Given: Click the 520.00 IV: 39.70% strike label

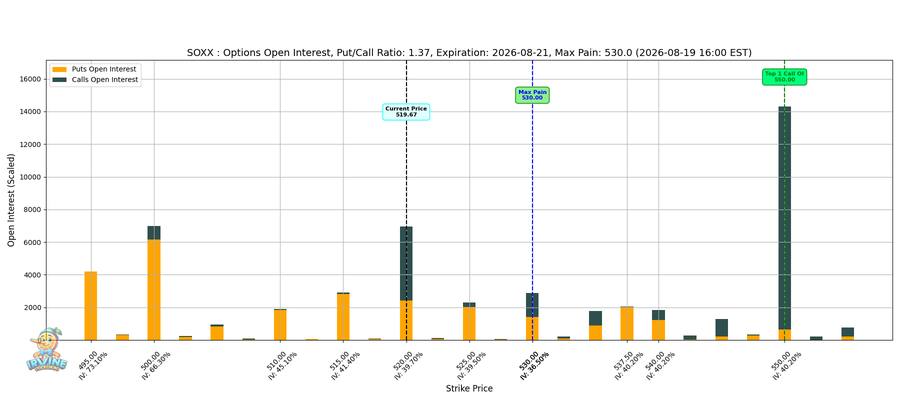Looking at the screenshot, I should [x=408, y=364].
